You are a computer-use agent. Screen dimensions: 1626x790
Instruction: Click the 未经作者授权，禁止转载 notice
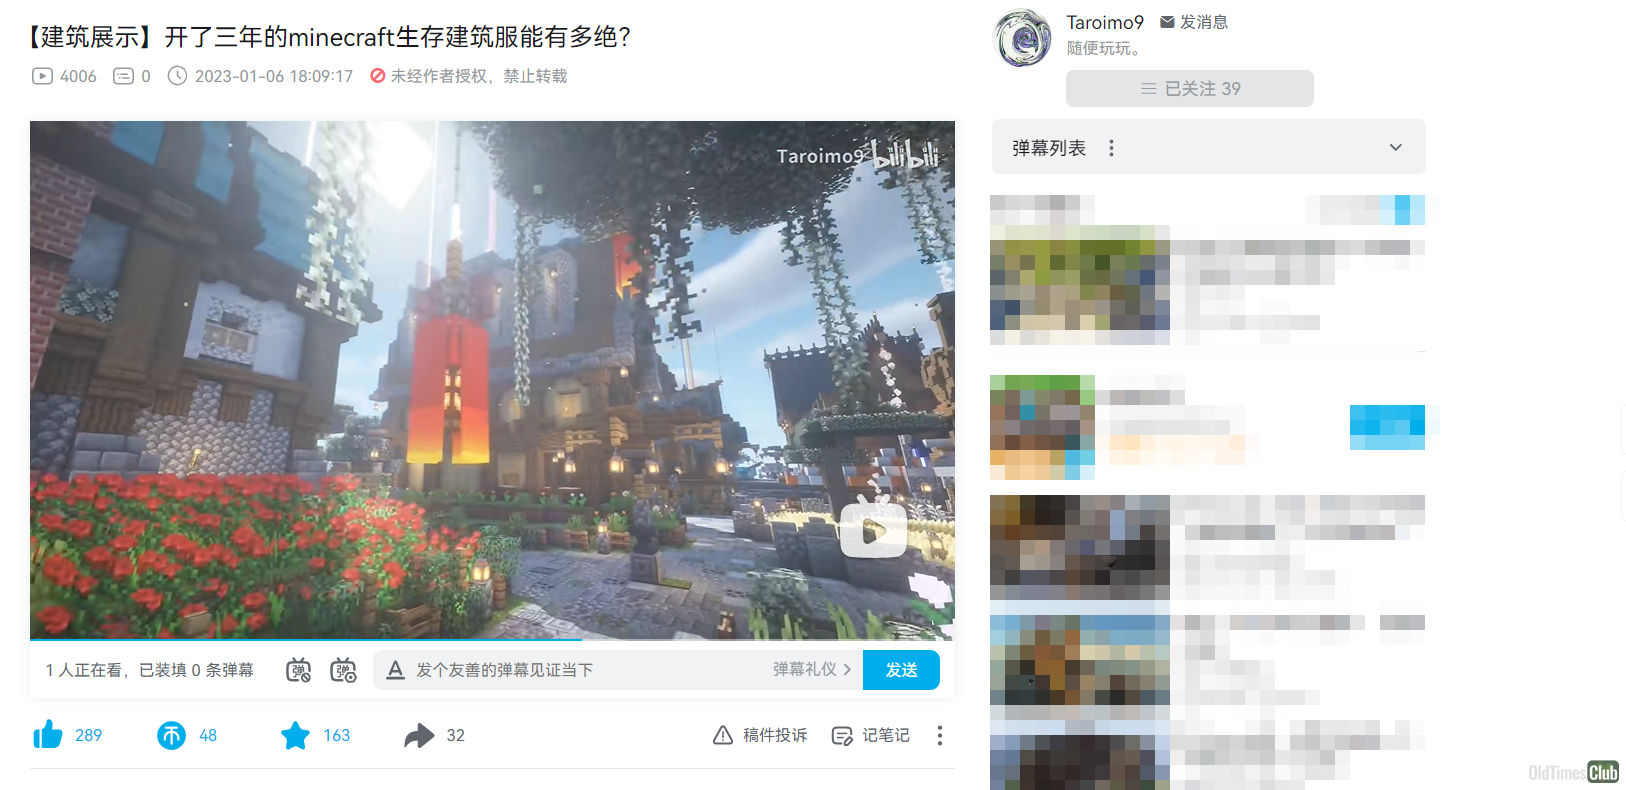(468, 76)
